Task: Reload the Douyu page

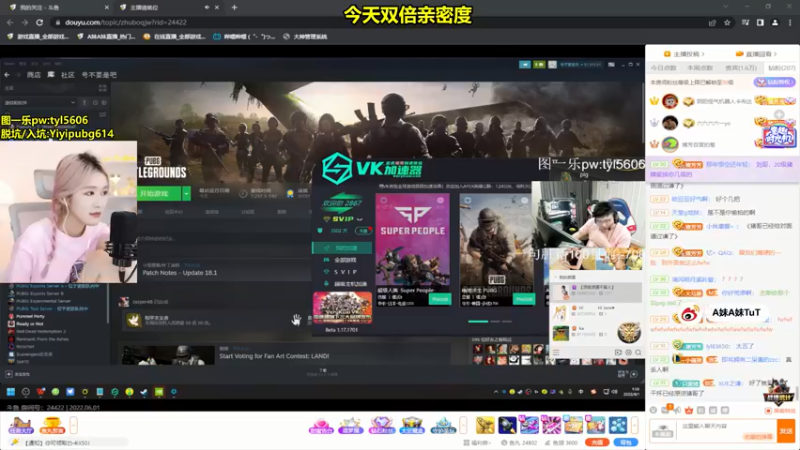Action: (39, 22)
